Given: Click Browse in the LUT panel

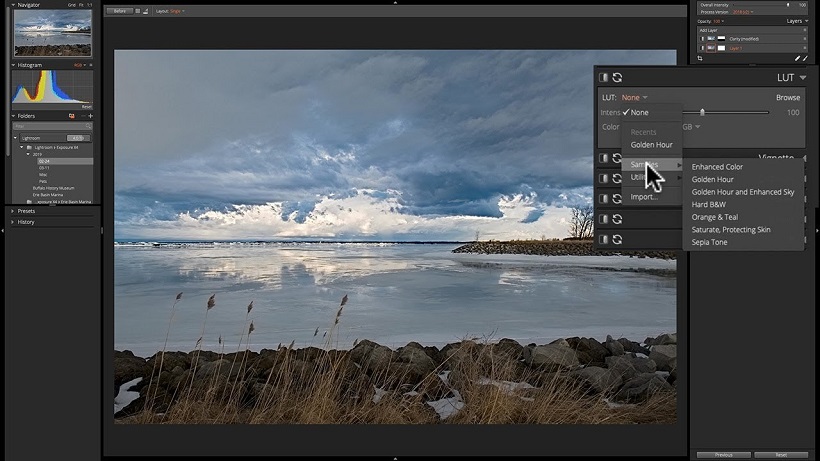Looking at the screenshot, I should coord(788,97).
